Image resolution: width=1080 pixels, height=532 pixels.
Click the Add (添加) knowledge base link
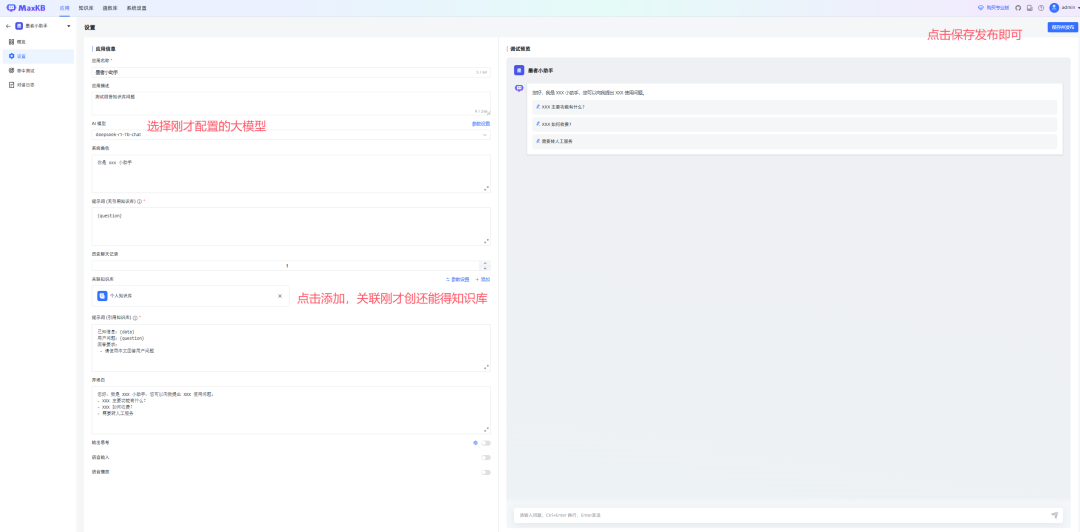click(483, 279)
